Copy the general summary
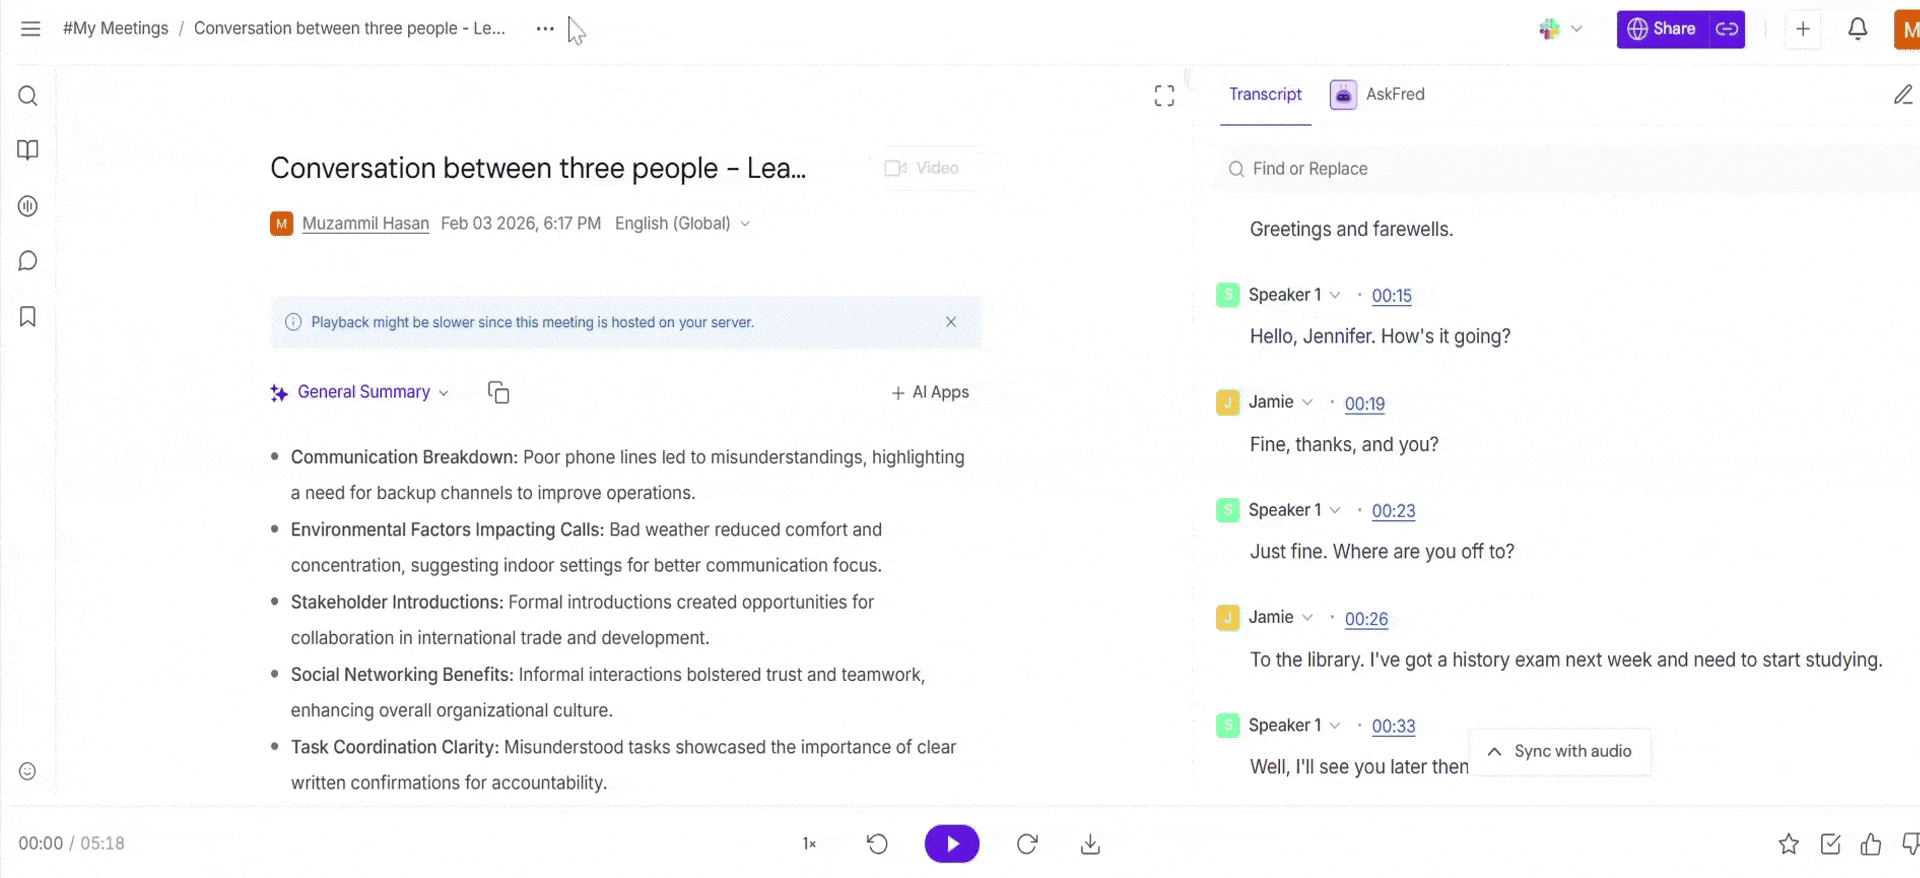Viewport: 1920px width, 878px height. 499,392
